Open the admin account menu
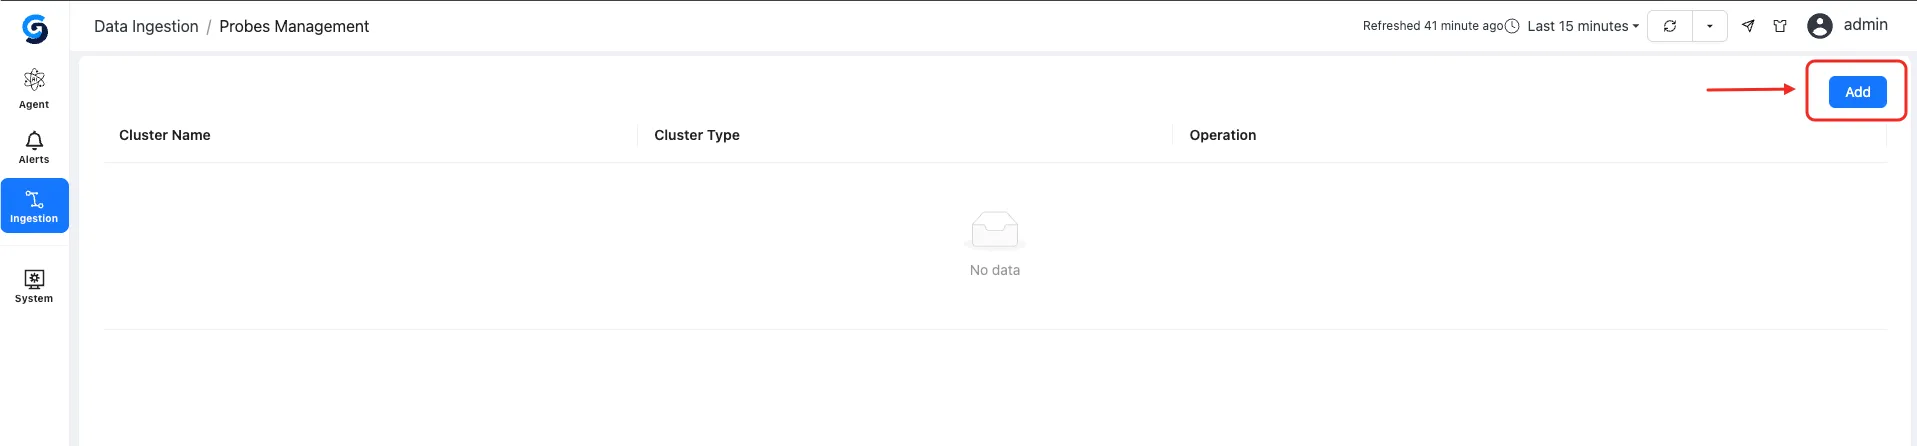This screenshot has height=446, width=1917. point(1865,25)
